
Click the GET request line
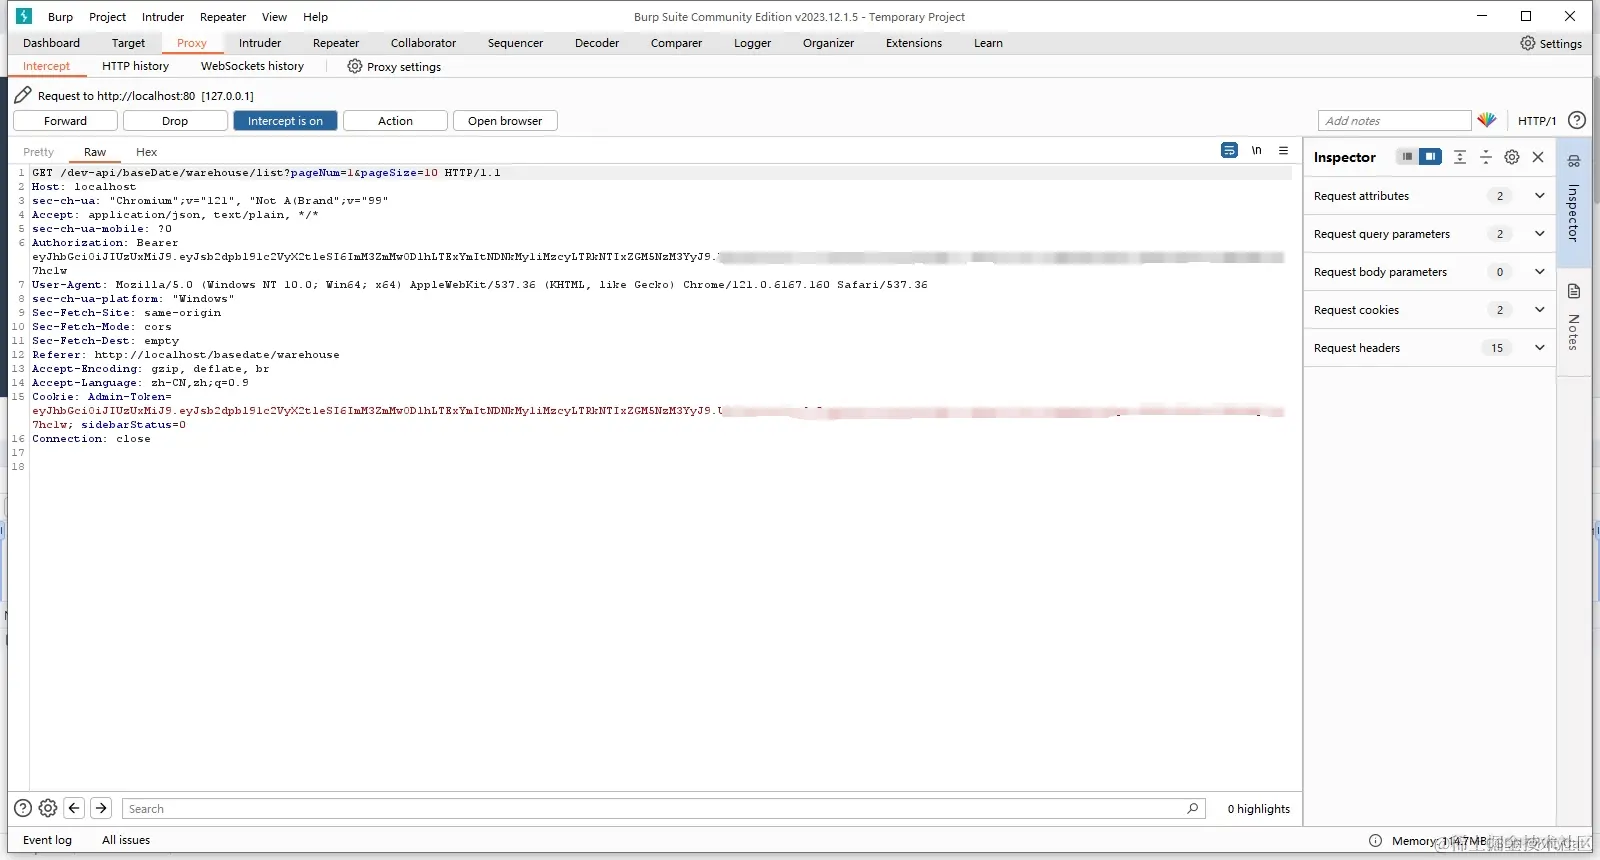click(x=266, y=172)
